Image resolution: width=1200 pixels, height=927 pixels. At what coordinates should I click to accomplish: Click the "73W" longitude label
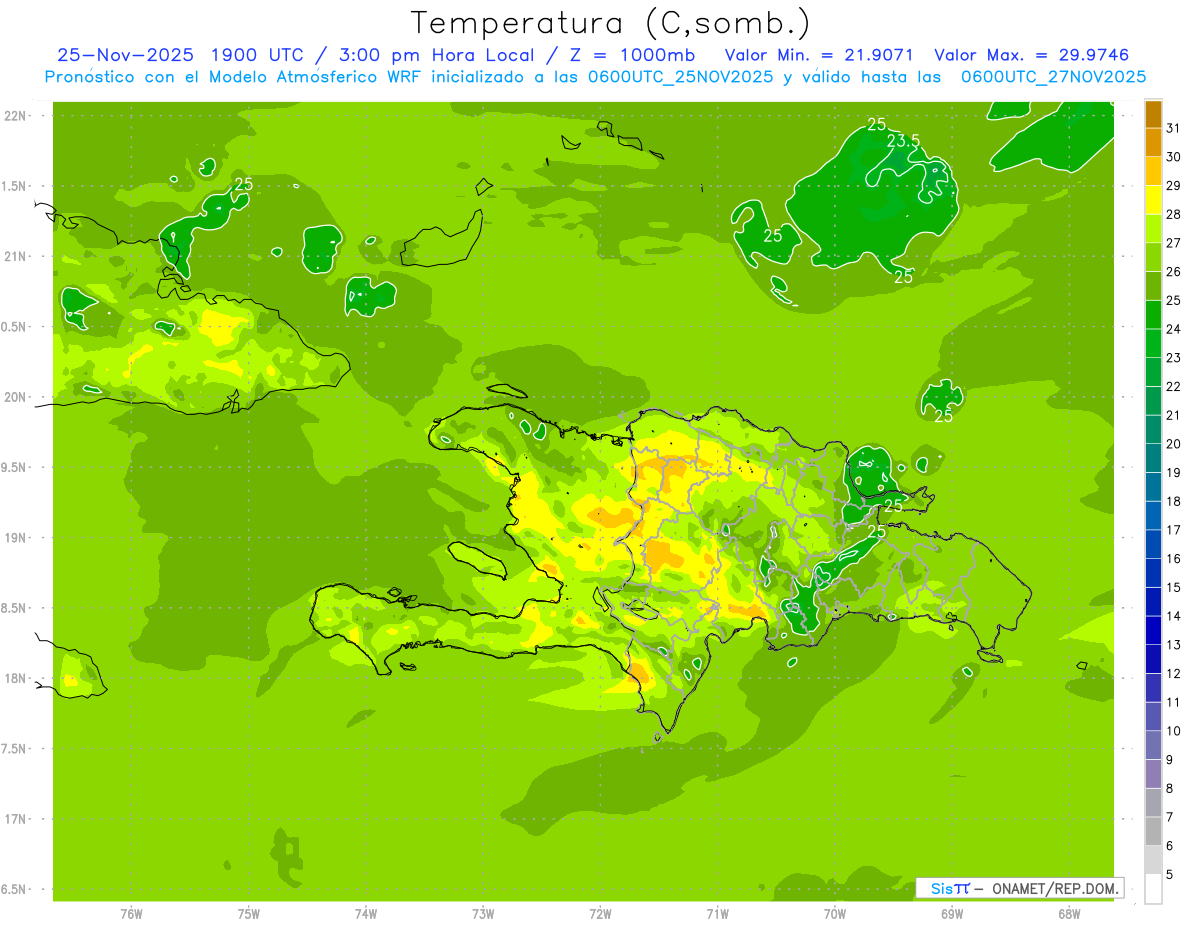(x=483, y=914)
